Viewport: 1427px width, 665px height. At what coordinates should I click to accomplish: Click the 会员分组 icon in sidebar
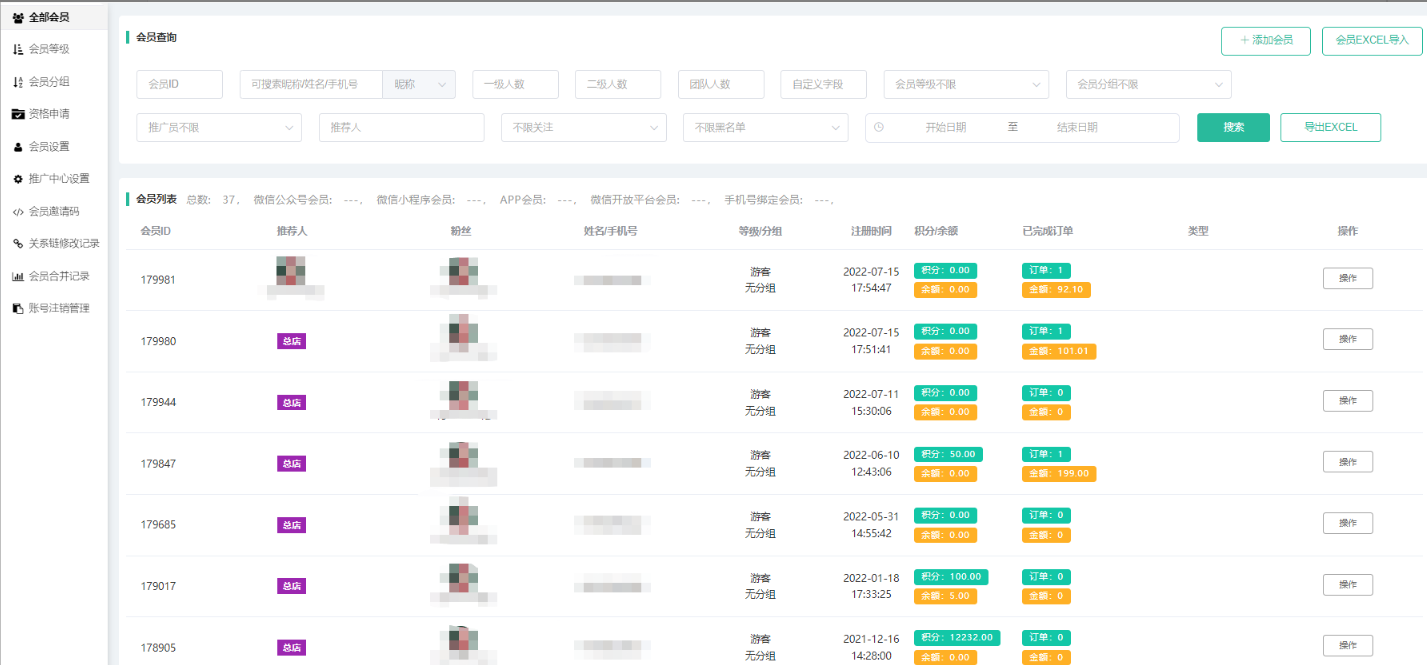coord(18,82)
